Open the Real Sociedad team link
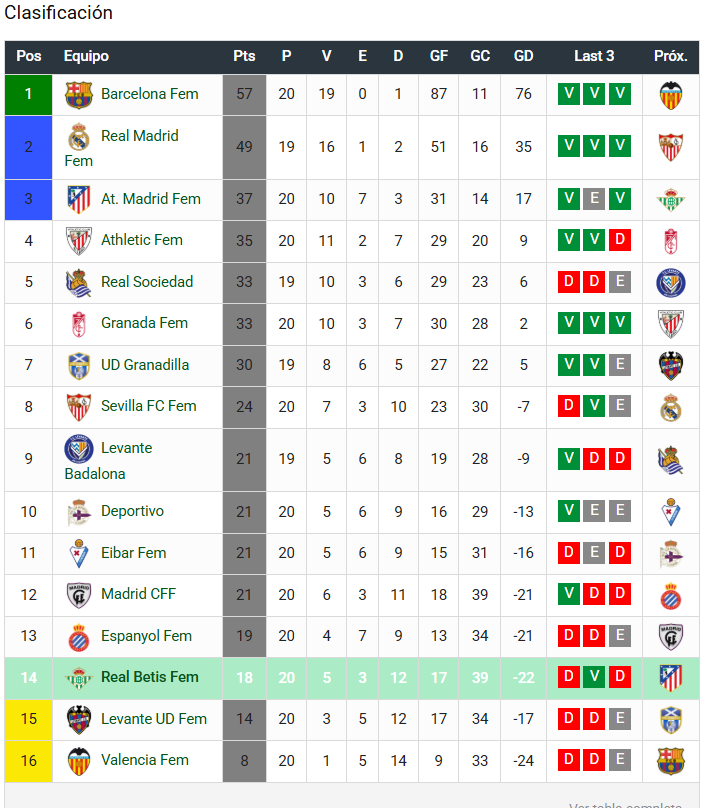709x808 pixels. pos(147,282)
